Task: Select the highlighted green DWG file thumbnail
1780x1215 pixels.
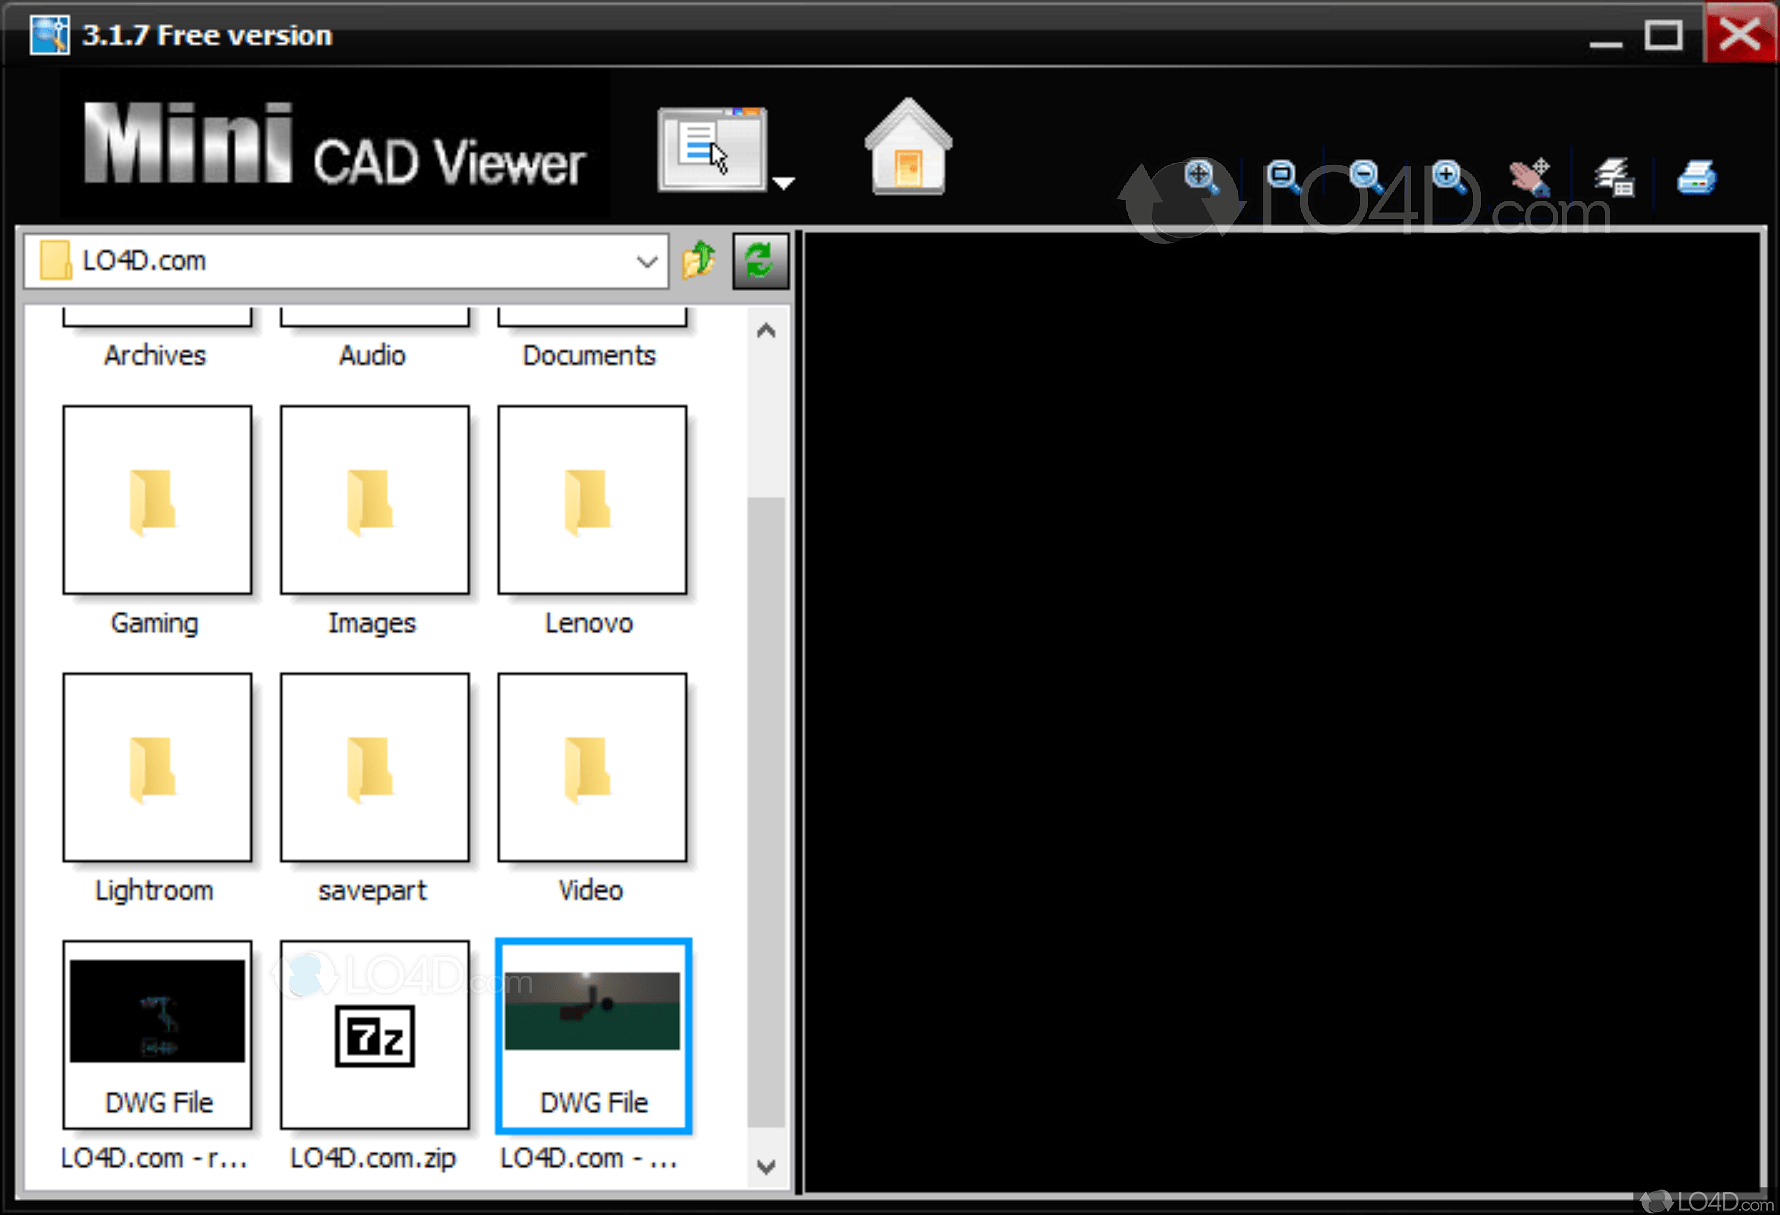Action: pyautogui.click(x=593, y=1035)
